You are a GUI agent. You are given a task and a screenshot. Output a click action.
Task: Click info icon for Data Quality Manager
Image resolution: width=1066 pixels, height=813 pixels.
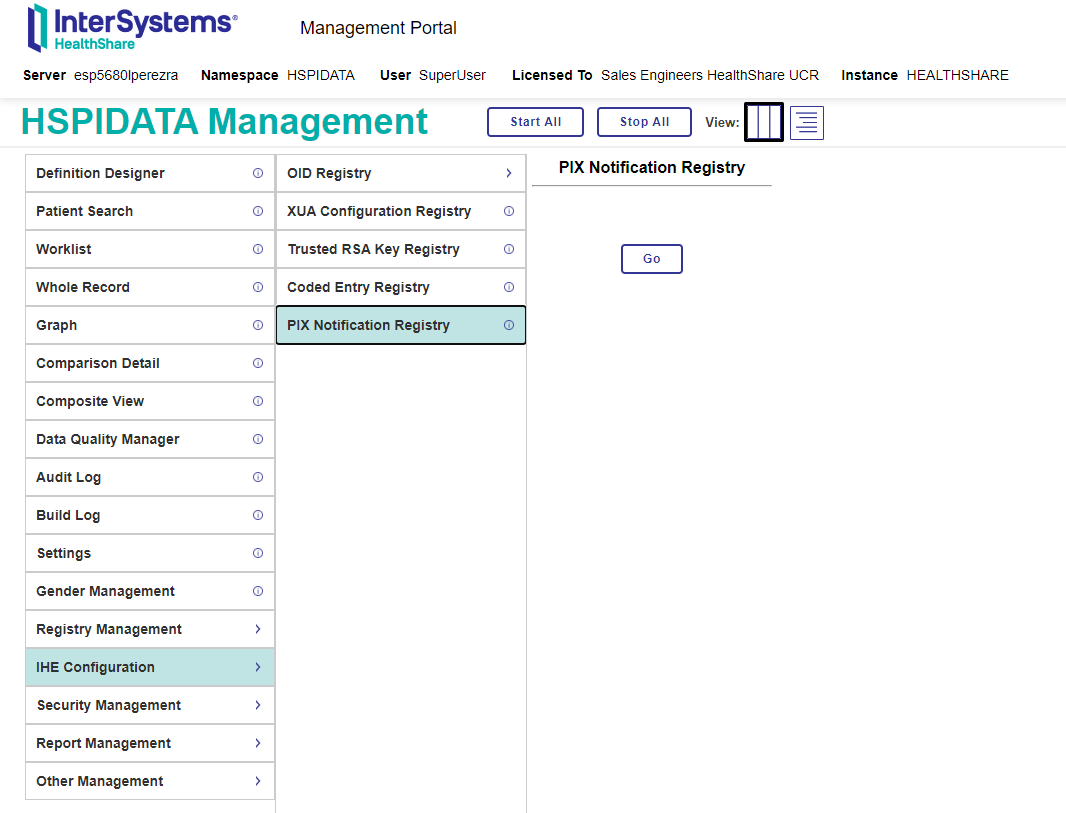tap(258, 440)
